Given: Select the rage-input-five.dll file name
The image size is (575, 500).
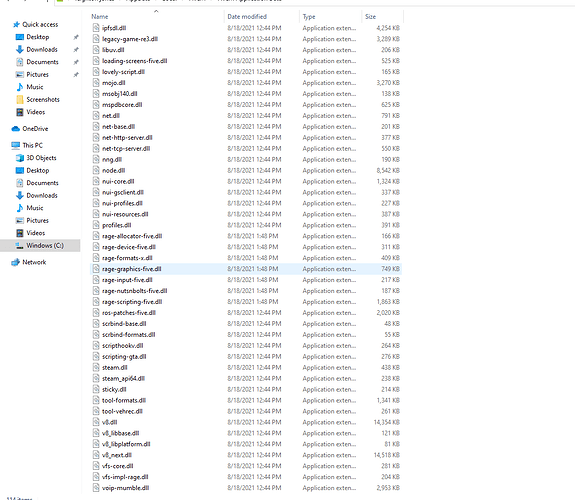Looking at the screenshot, I should point(127,280).
